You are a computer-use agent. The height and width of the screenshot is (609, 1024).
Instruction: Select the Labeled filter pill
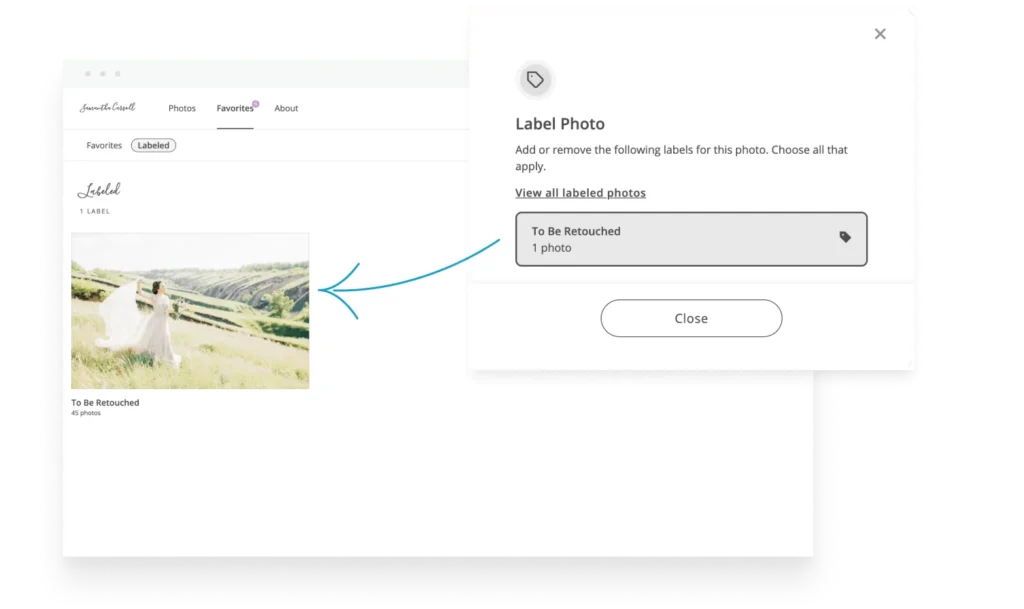click(x=153, y=146)
